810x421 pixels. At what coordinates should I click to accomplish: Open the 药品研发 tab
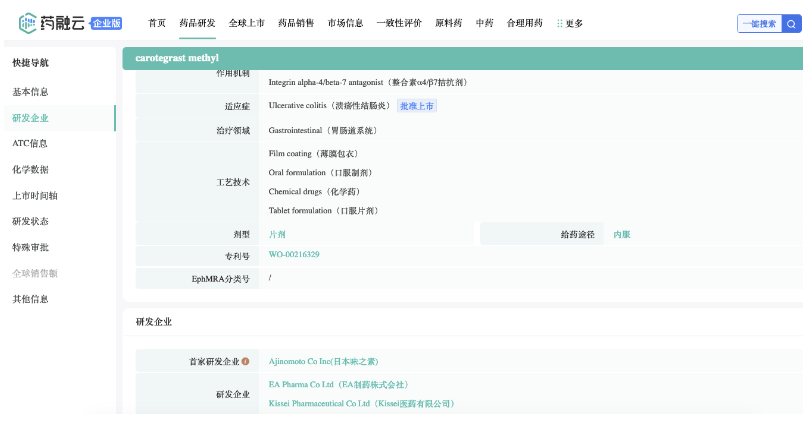[x=197, y=23]
